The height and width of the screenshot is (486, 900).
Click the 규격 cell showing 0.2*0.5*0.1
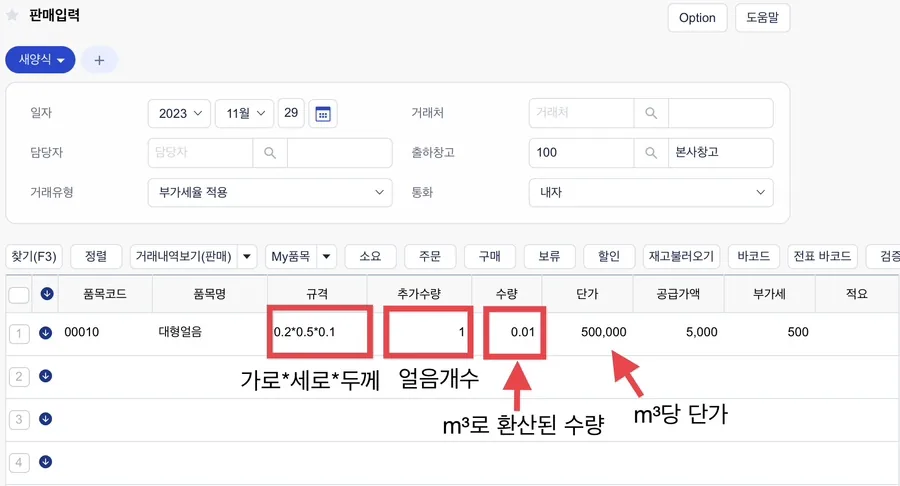320,332
